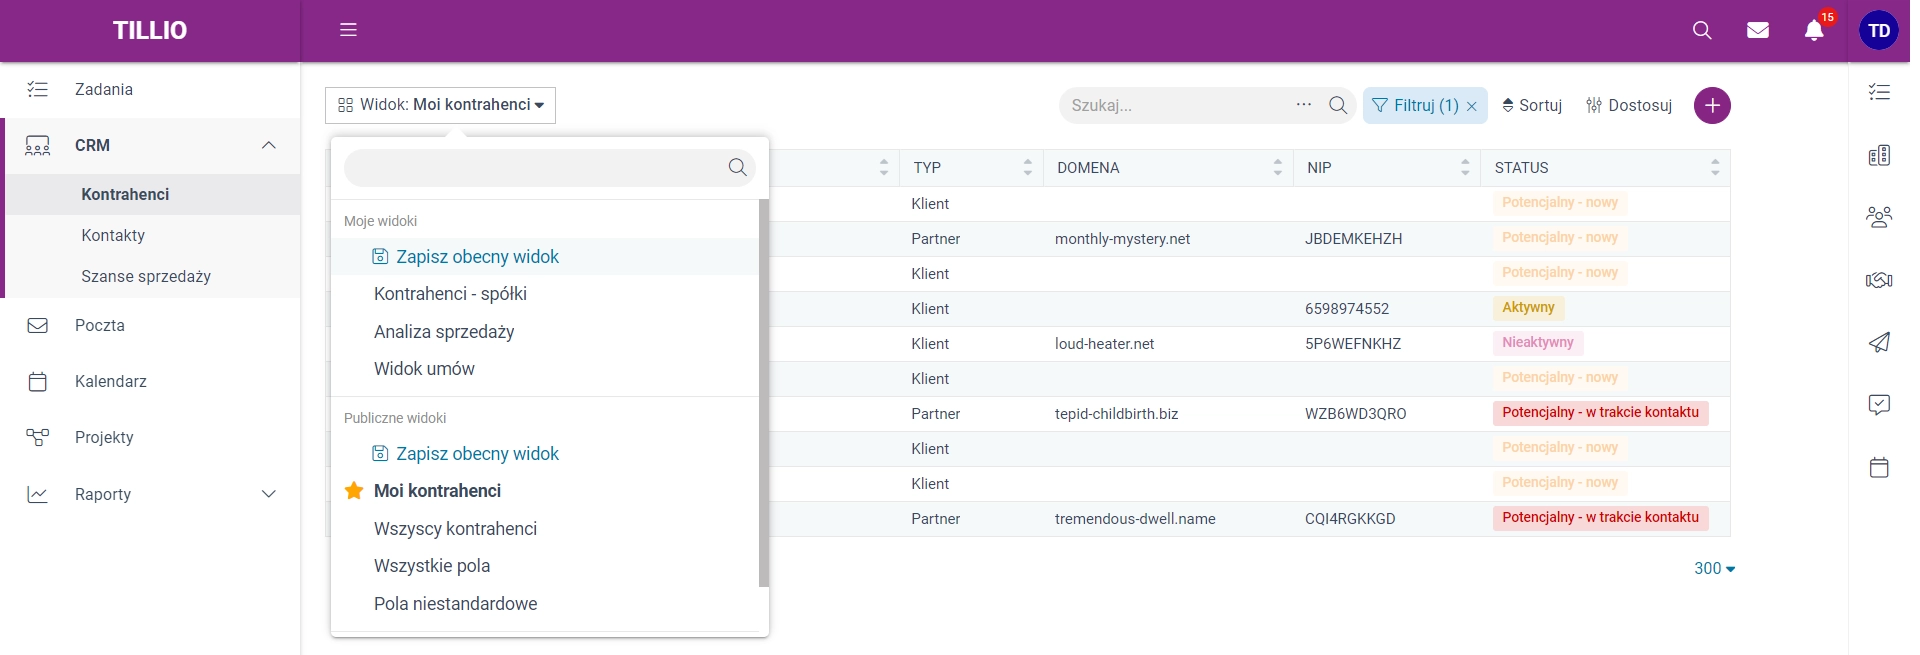Open search options three-dots in Szukaj field
The width and height of the screenshot is (1920, 655).
[1304, 104]
